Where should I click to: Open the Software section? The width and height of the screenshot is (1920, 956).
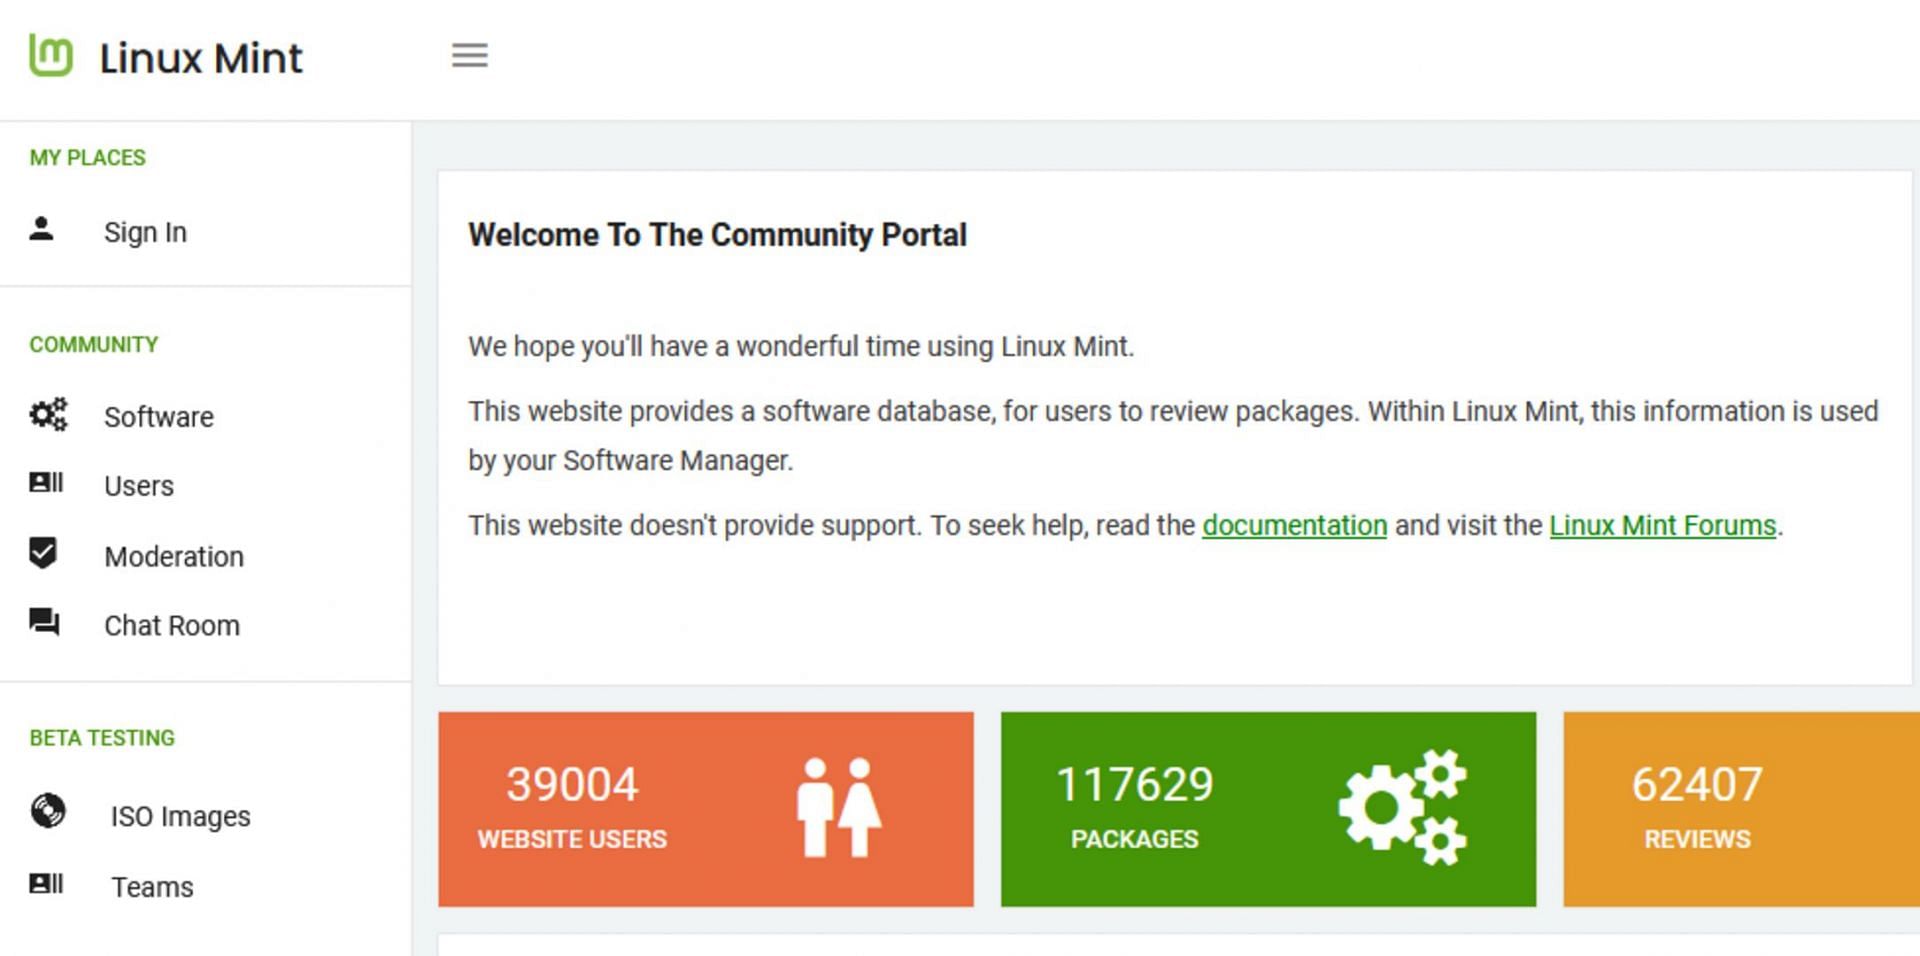(x=159, y=417)
